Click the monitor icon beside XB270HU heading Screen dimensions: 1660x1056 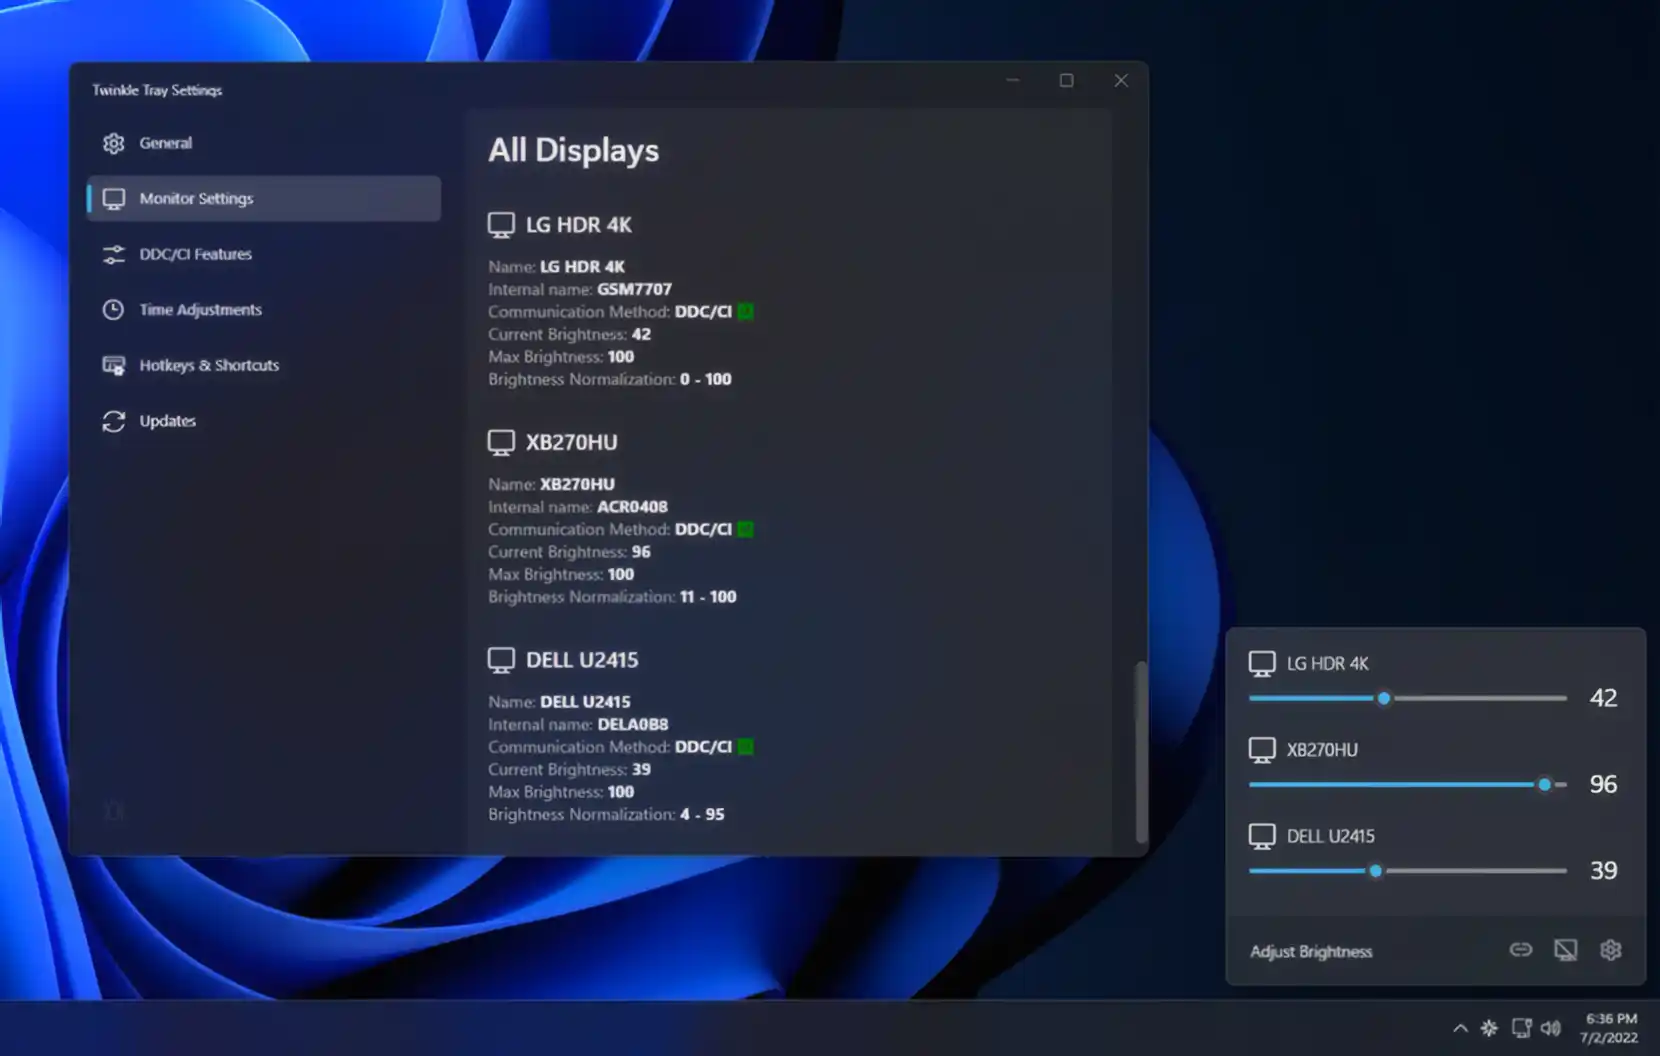click(x=501, y=443)
